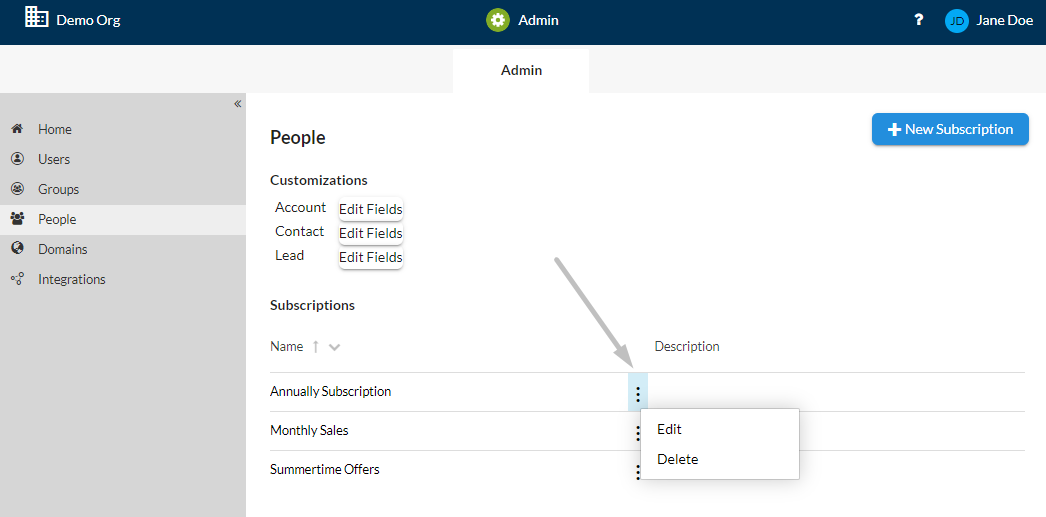The width and height of the screenshot is (1046, 517).
Task: Click the Users person icon in sidebar
Action: [x=17, y=159]
